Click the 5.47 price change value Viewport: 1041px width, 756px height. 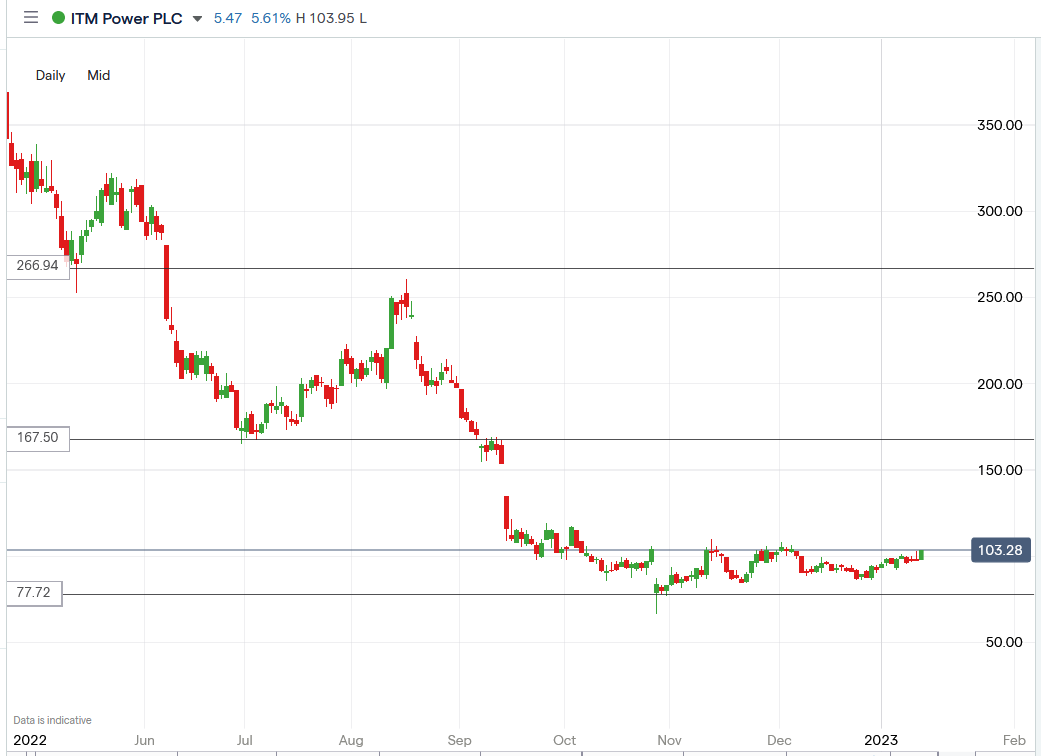point(228,19)
